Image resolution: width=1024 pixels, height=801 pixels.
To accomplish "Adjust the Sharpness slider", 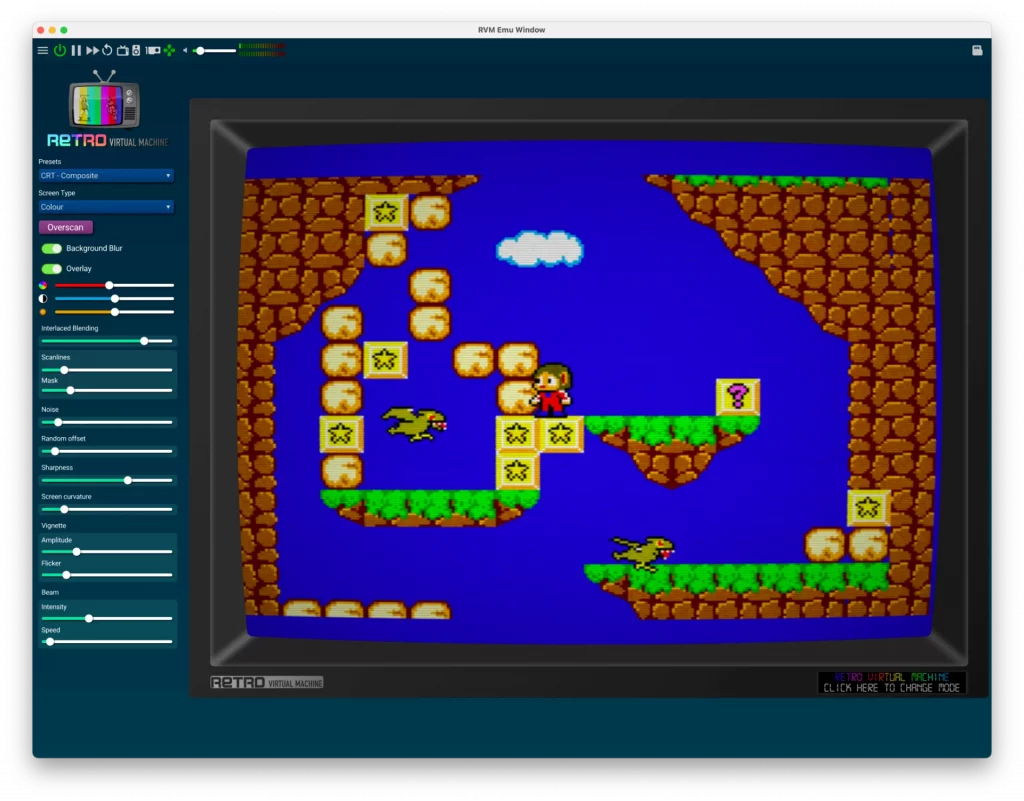I will click(x=106, y=480).
